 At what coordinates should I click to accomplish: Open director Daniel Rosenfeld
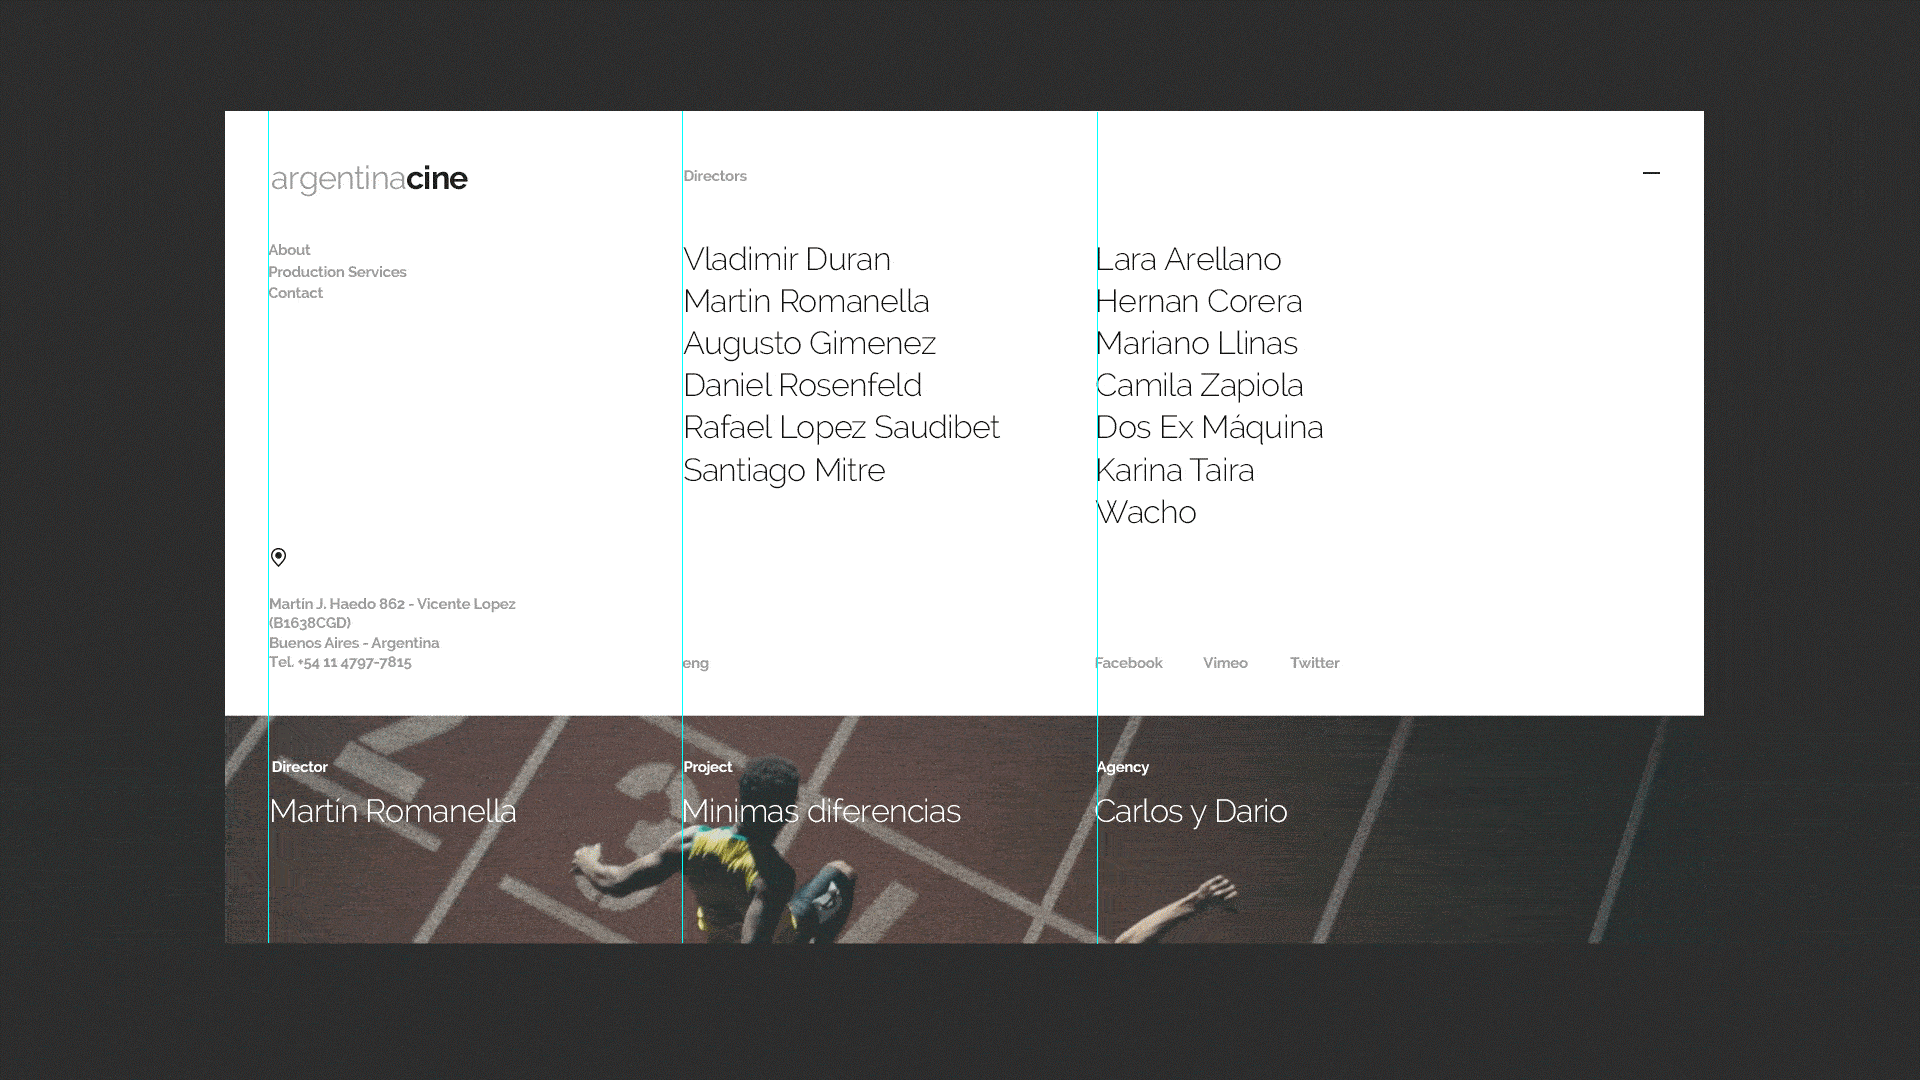[x=802, y=385]
